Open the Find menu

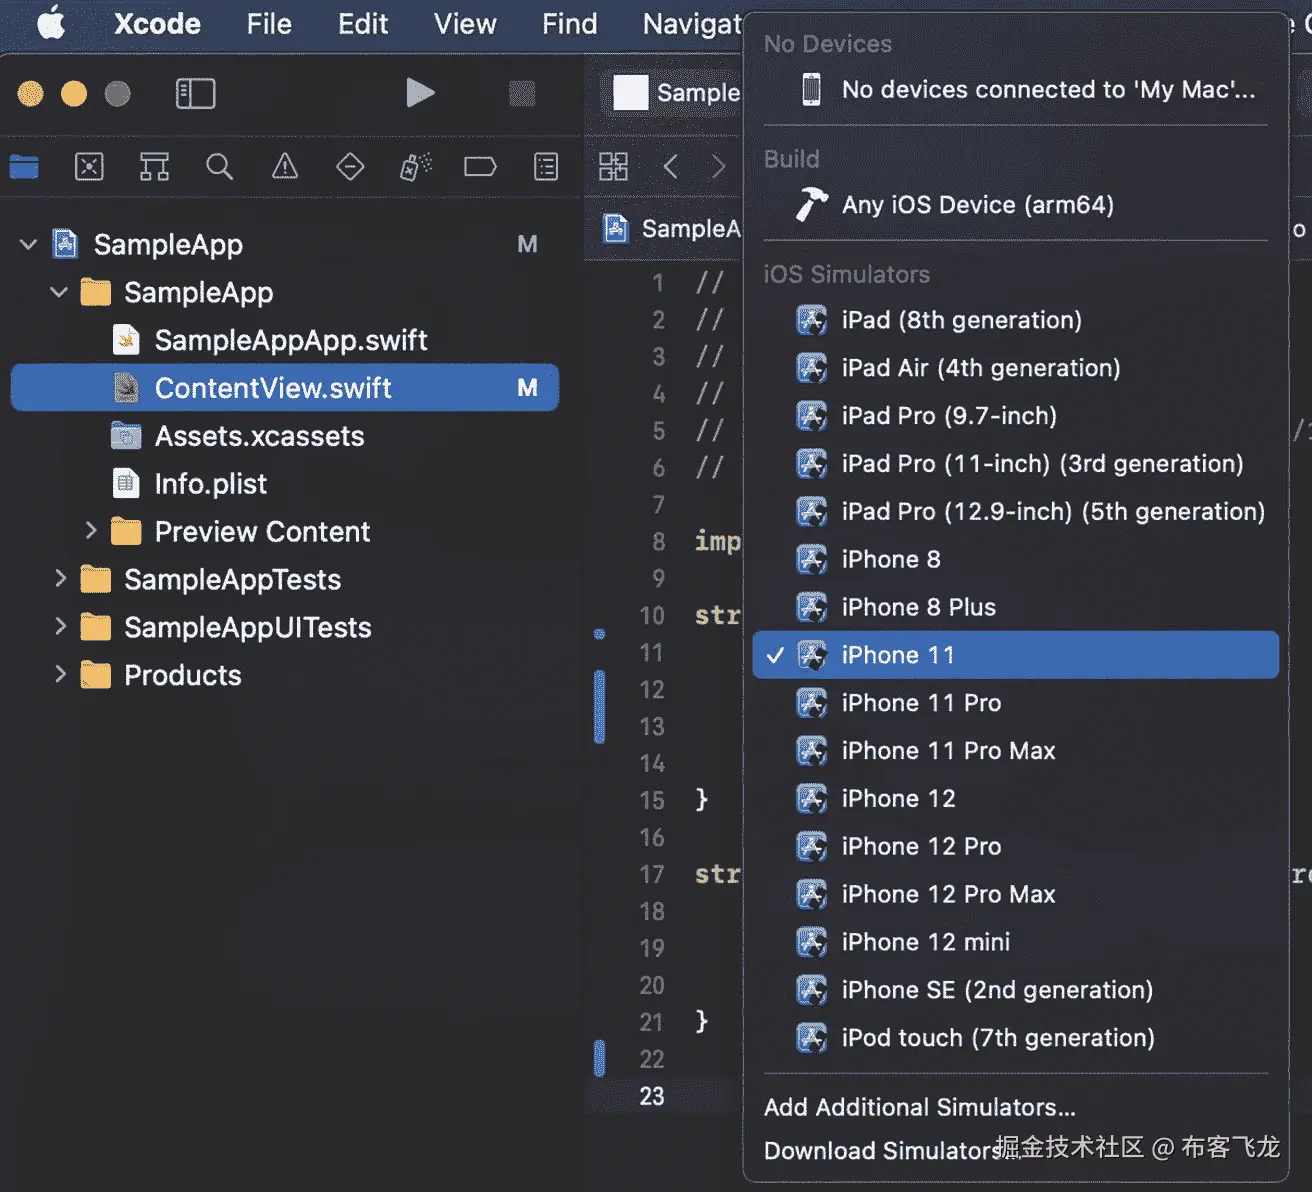569,23
